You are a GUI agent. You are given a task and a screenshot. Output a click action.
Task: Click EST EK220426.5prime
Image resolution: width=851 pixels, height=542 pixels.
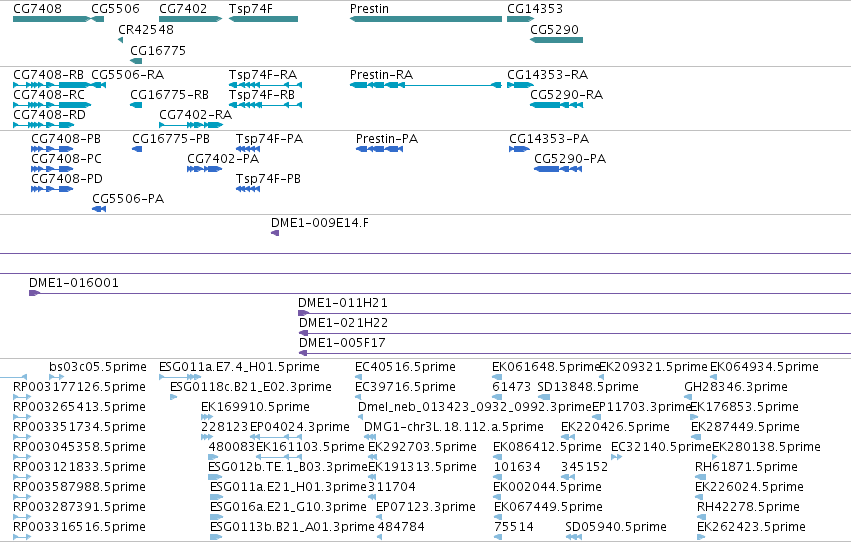pos(568,437)
